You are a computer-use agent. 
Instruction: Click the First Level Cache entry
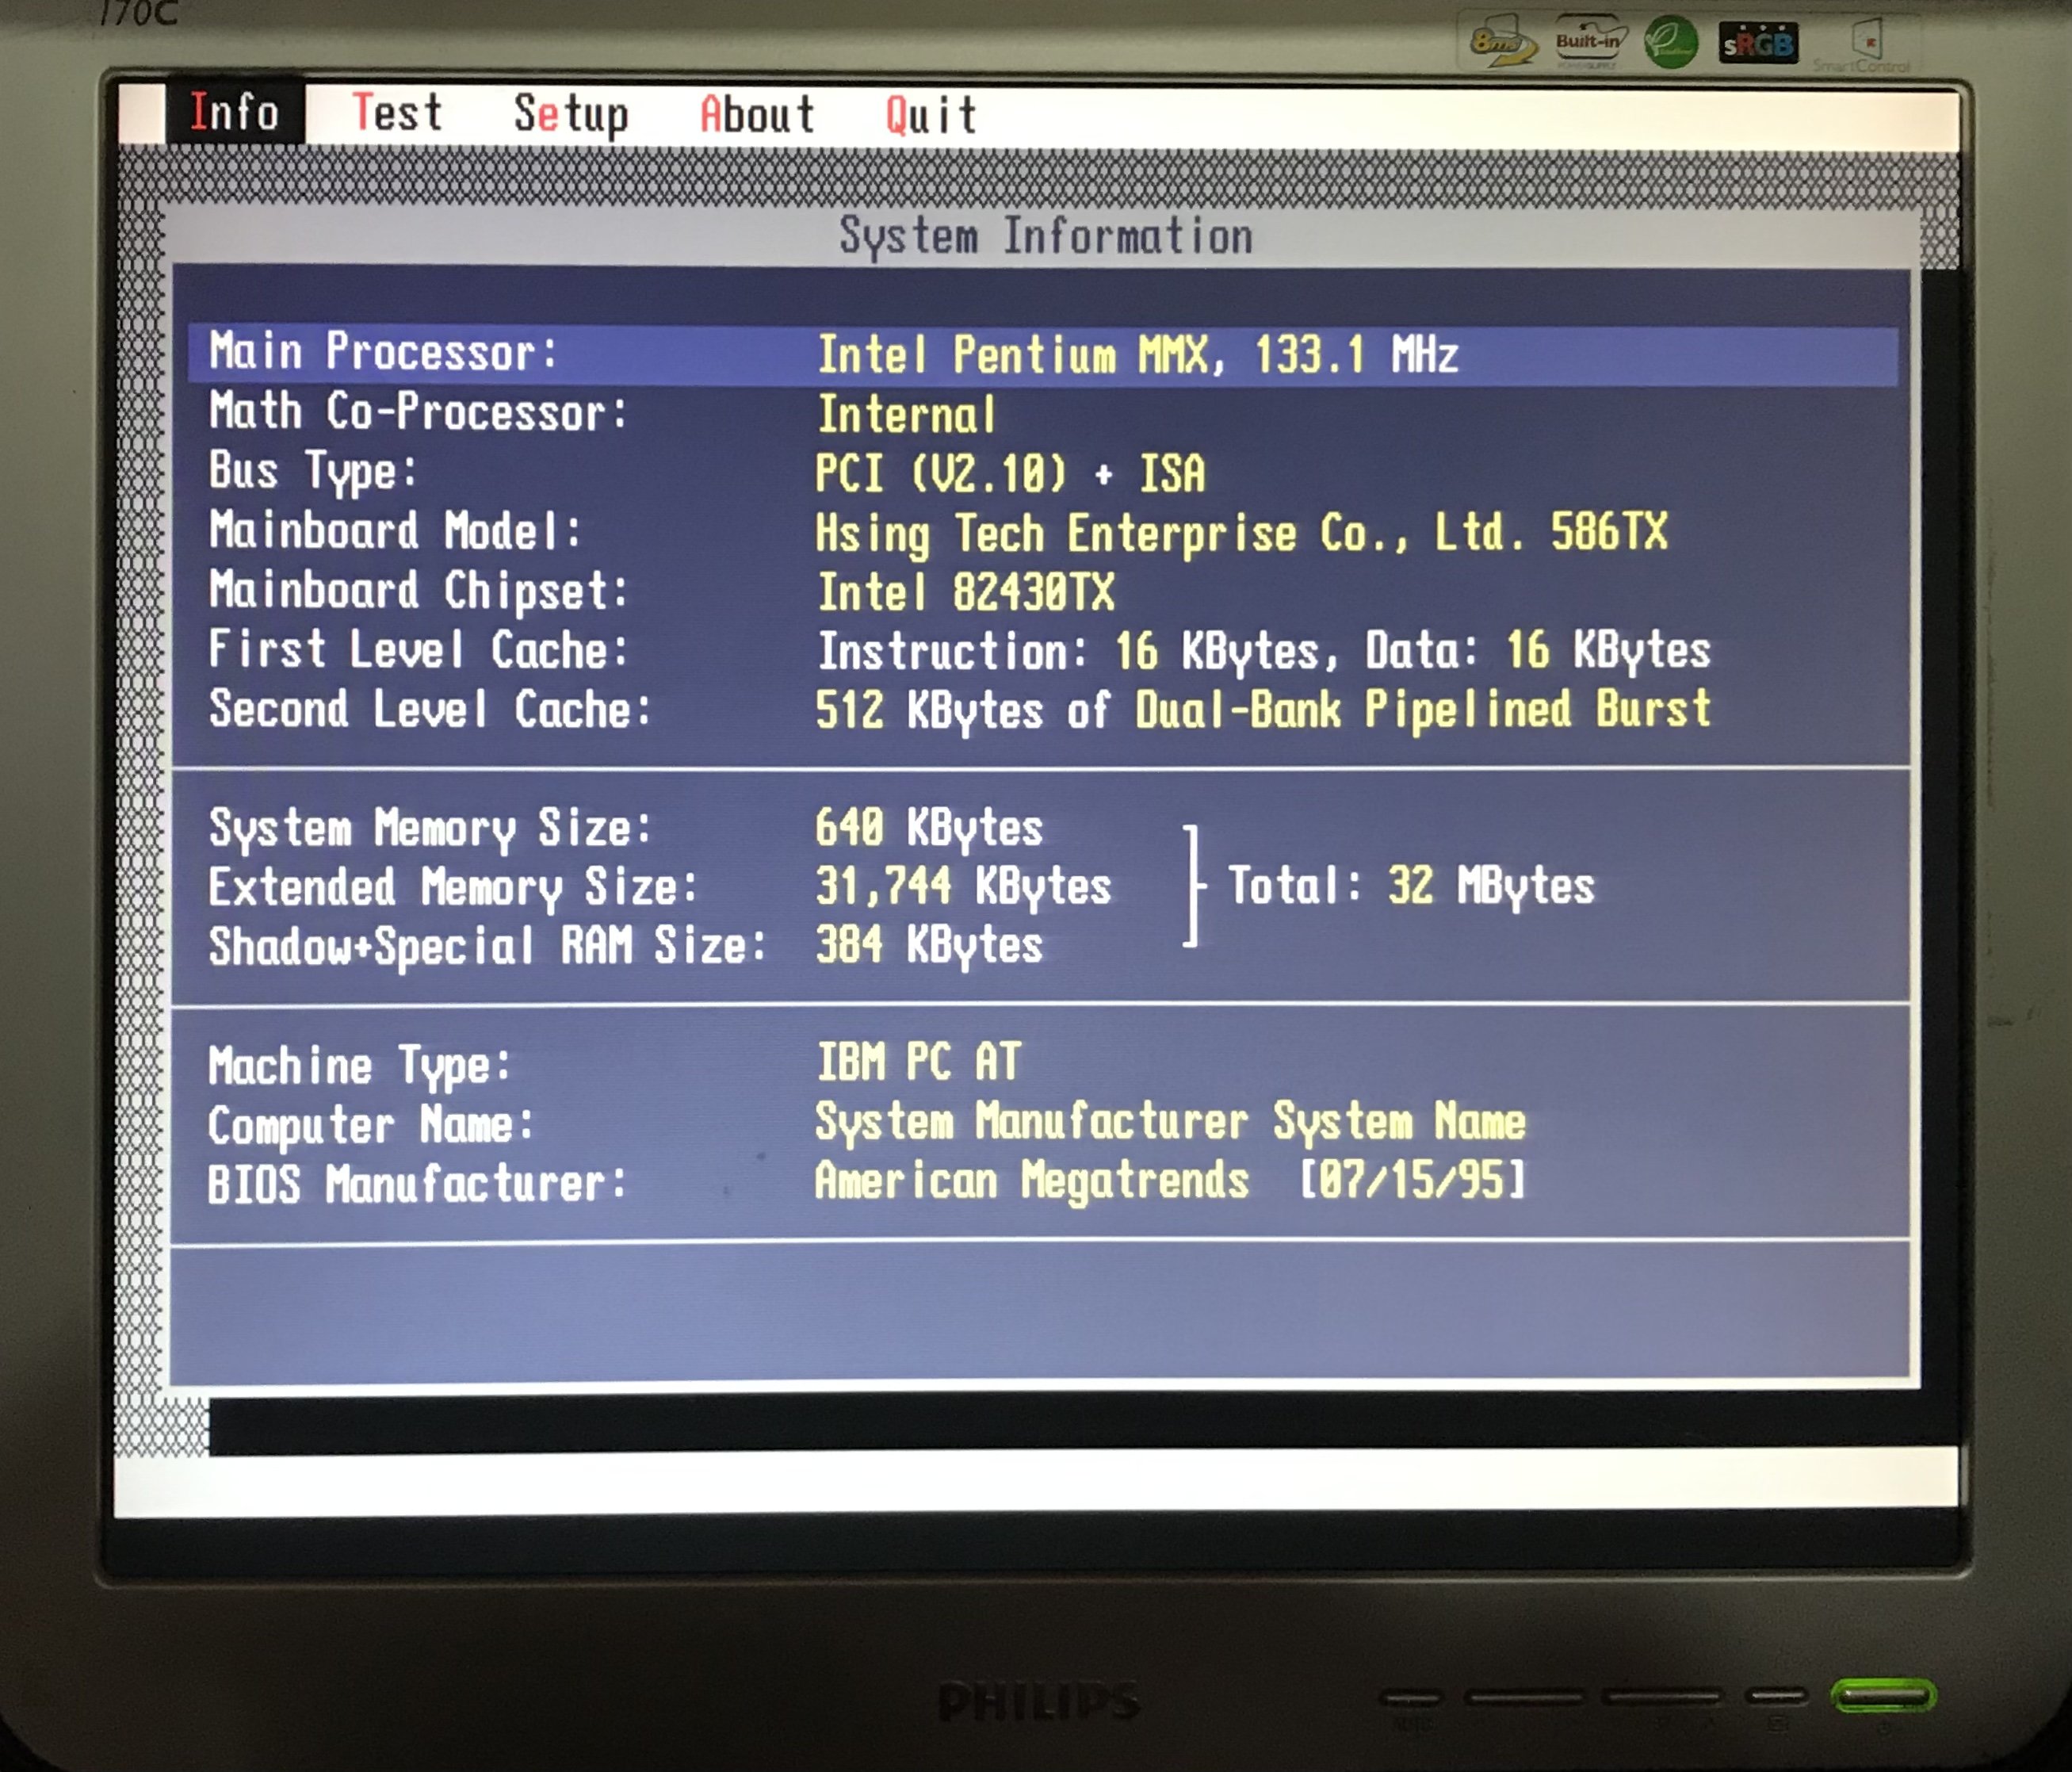[x=418, y=650]
